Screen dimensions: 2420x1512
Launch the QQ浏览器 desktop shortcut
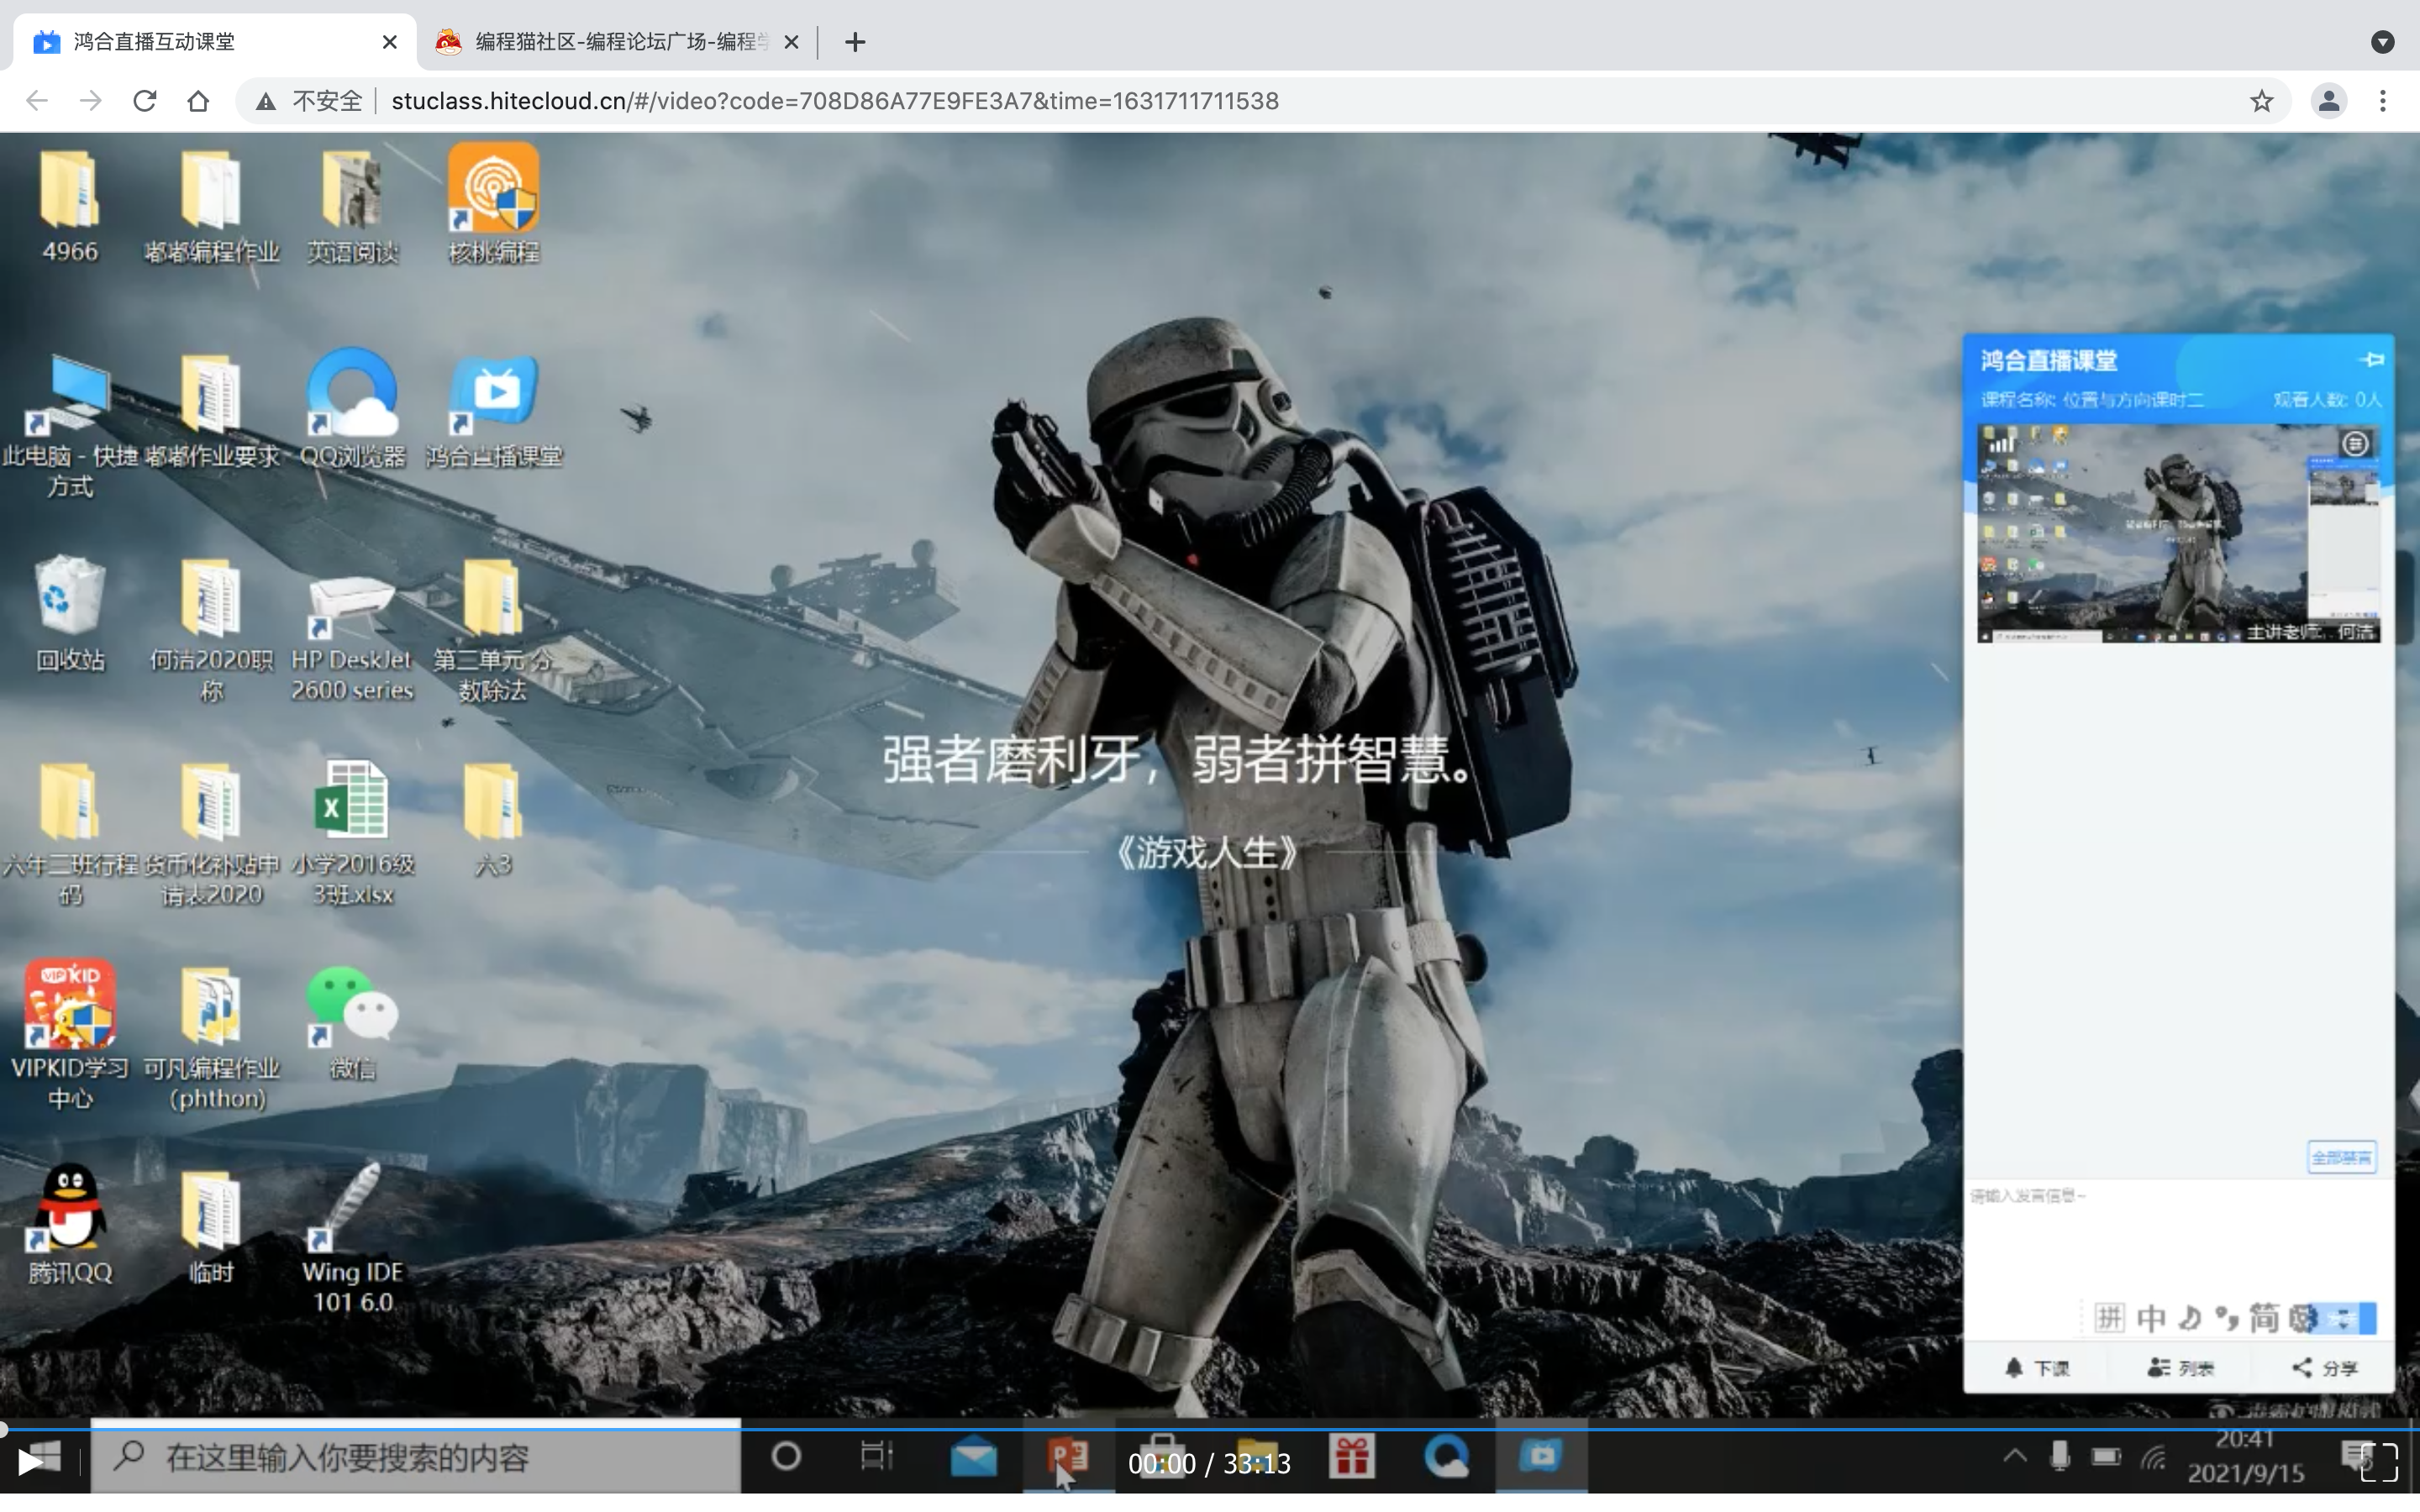pos(352,392)
